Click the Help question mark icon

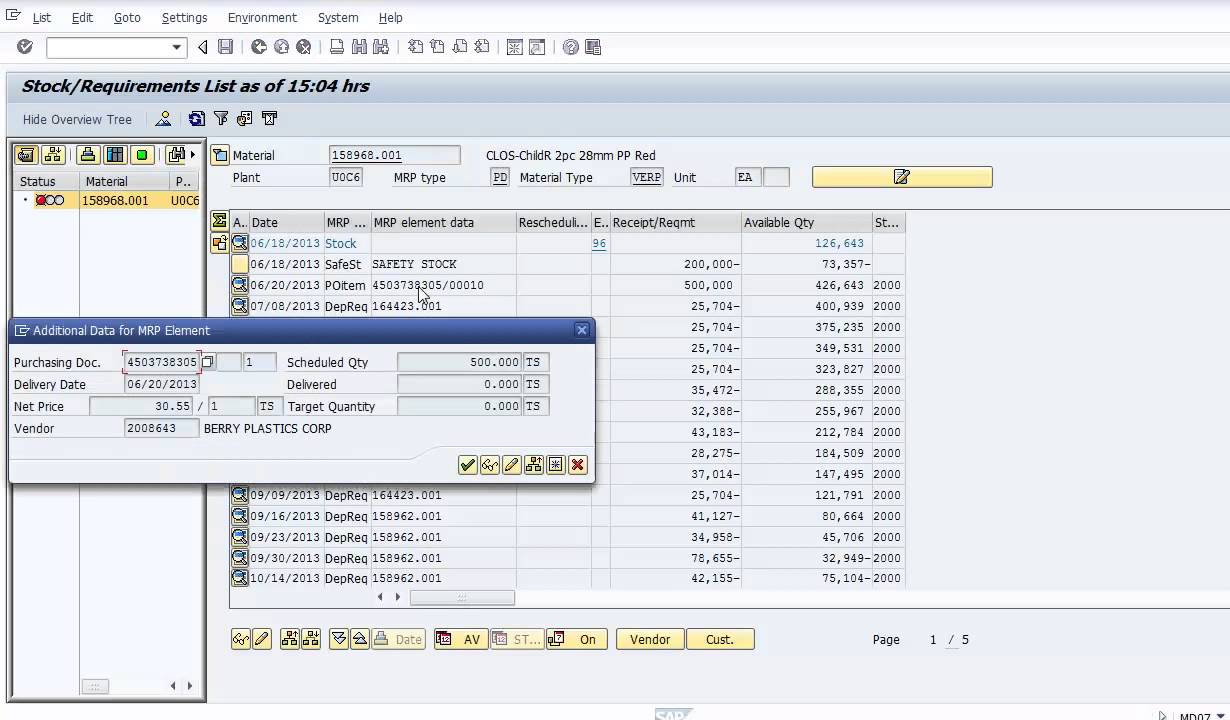click(571, 47)
